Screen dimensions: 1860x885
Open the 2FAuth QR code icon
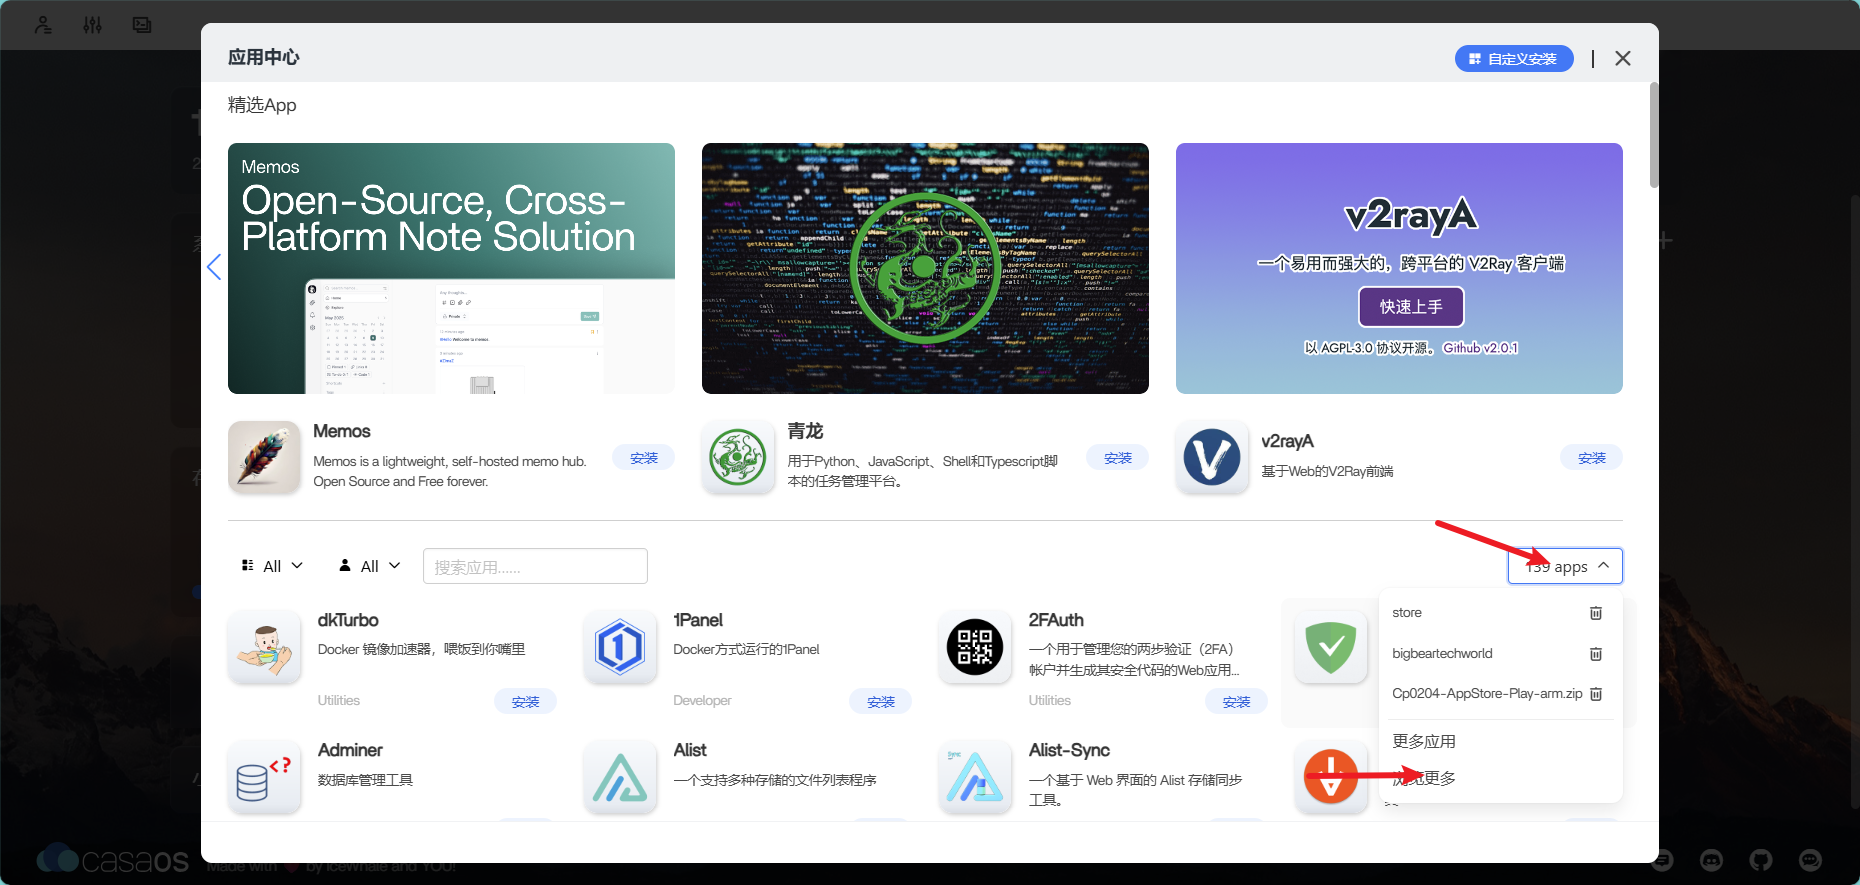coord(975,647)
